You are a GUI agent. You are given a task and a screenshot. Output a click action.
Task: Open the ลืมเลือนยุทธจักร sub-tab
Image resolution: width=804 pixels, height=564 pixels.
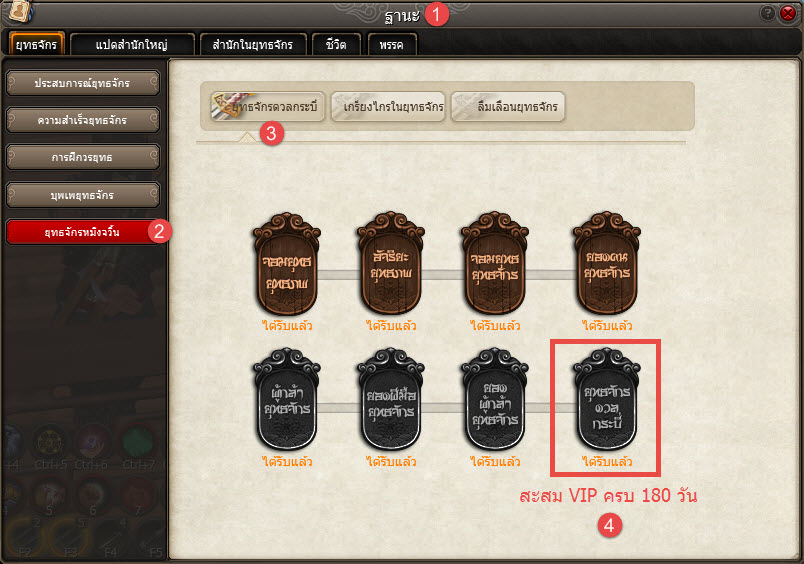coord(508,107)
